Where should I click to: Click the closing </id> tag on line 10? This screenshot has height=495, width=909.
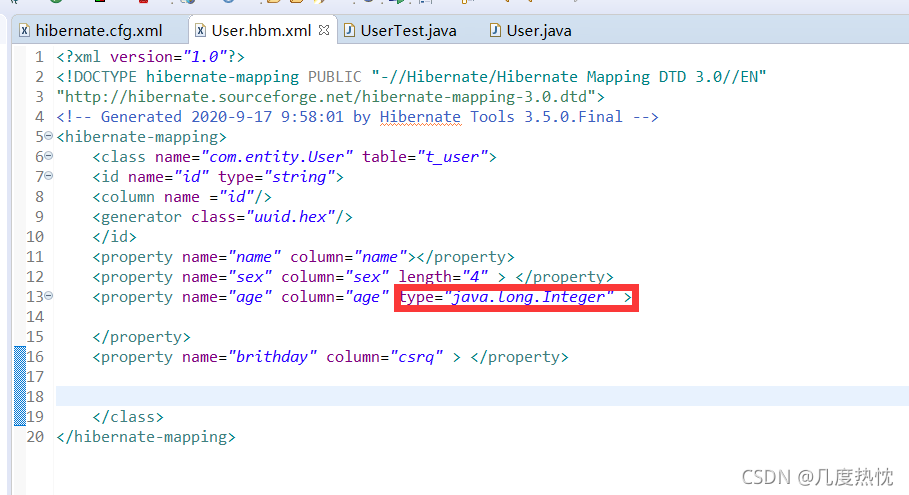coord(115,236)
